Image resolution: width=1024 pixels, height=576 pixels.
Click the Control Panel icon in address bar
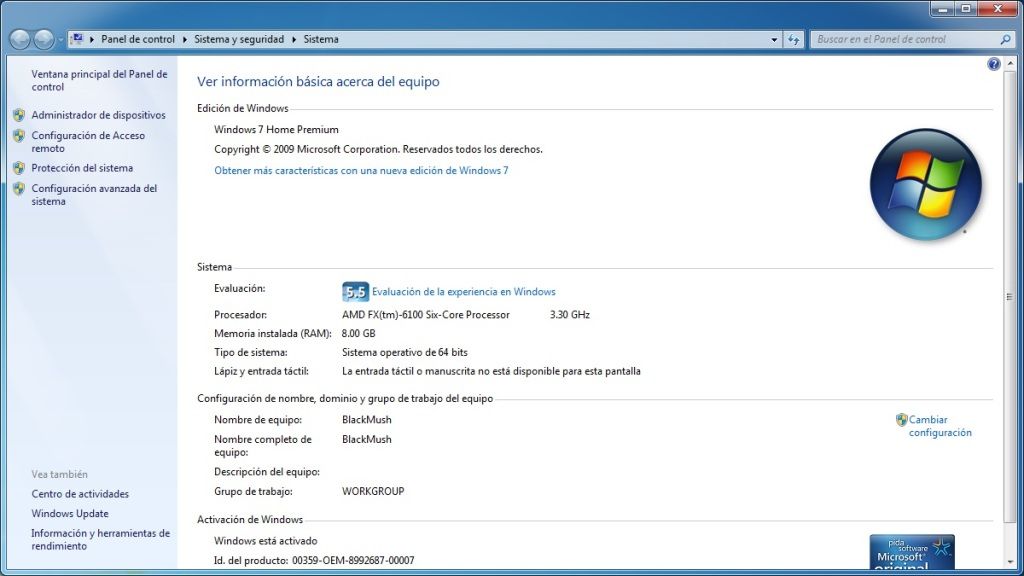[77, 39]
